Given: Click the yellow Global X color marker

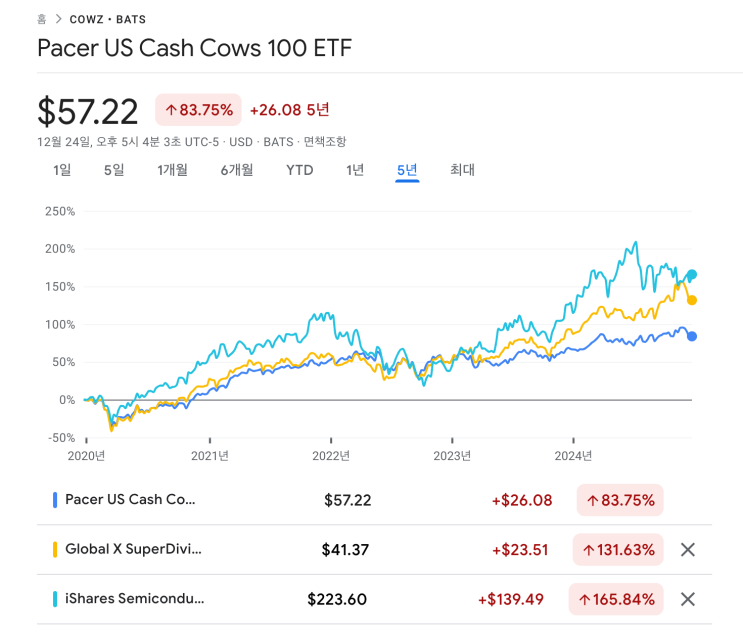Looking at the screenshot, I should click(54, 549).
